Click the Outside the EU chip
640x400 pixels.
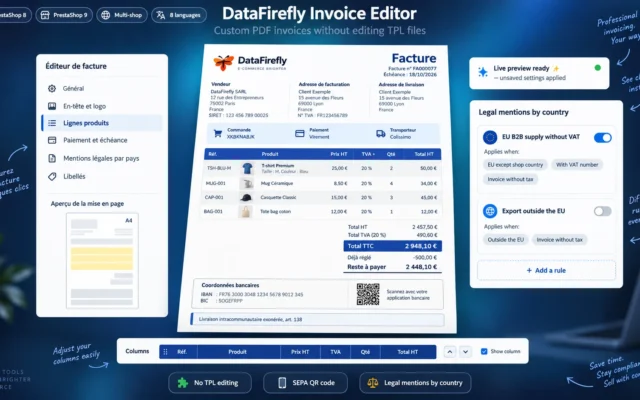506,240
